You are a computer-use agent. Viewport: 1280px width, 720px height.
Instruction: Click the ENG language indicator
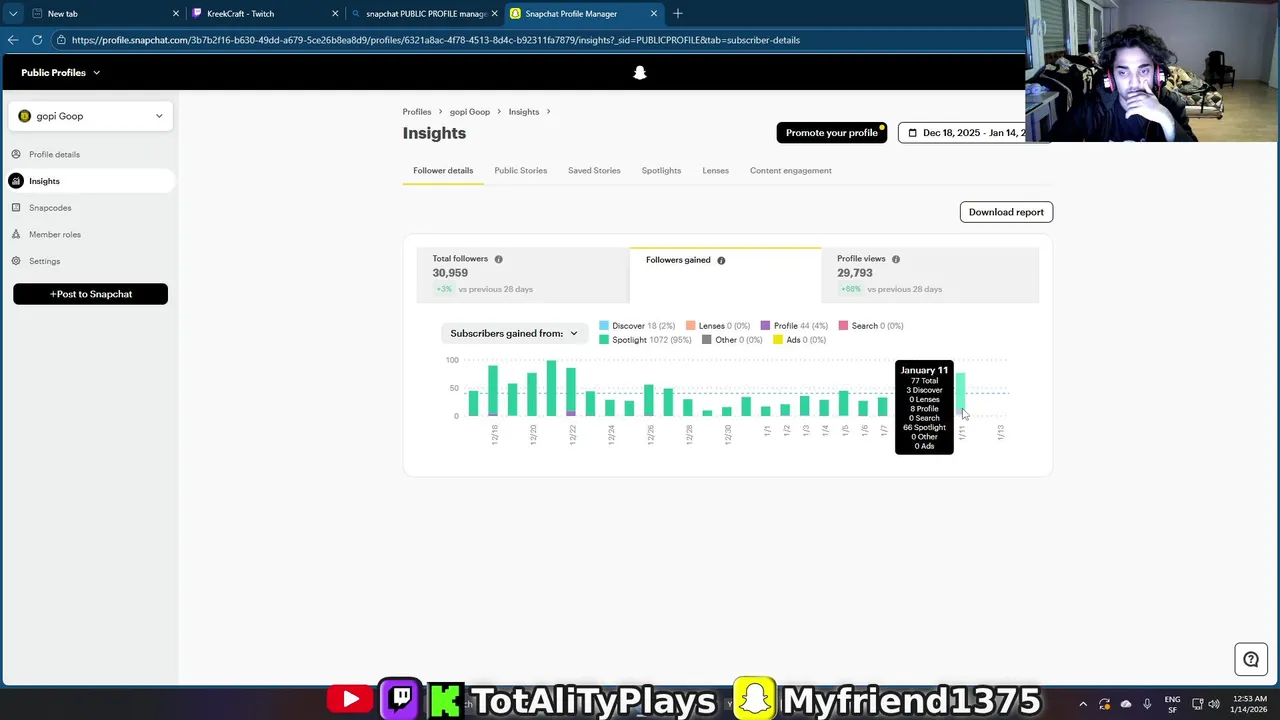[x=1172, y=704]
